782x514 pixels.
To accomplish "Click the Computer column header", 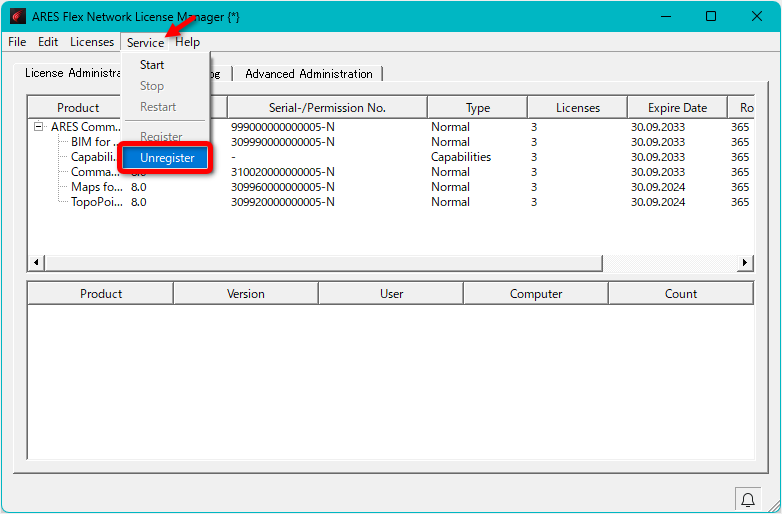I will [x=536, y=294].
